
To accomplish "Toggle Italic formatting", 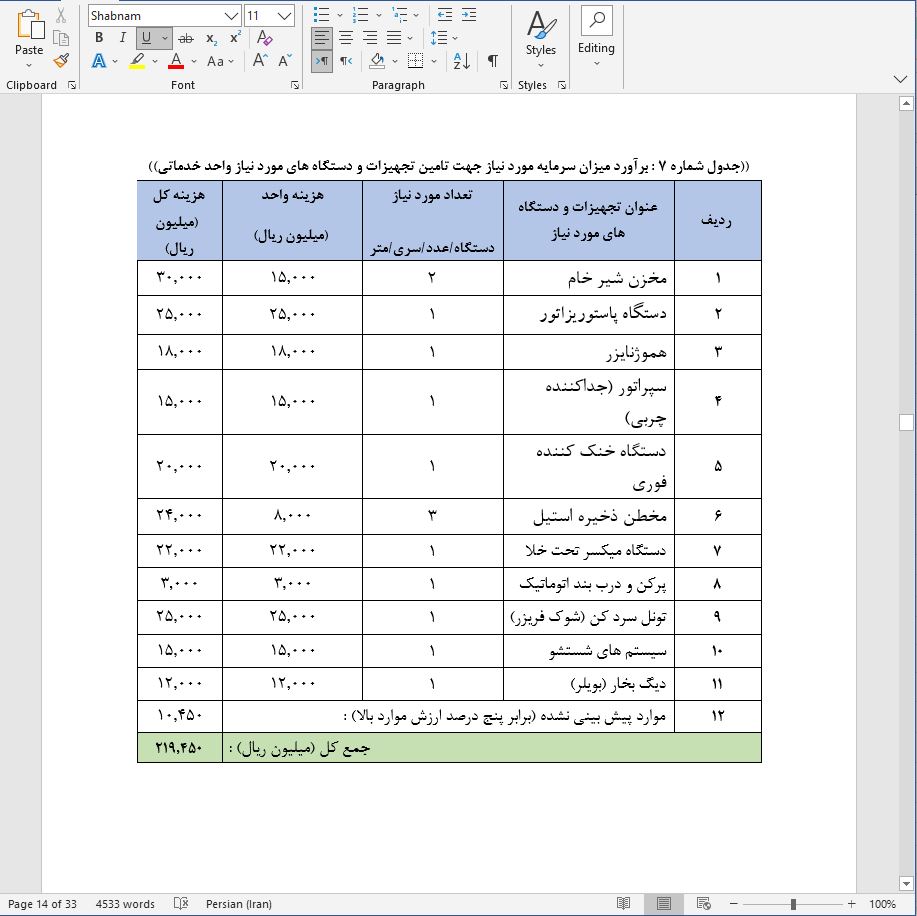I will pyautogui.click(x=121, y=36).
